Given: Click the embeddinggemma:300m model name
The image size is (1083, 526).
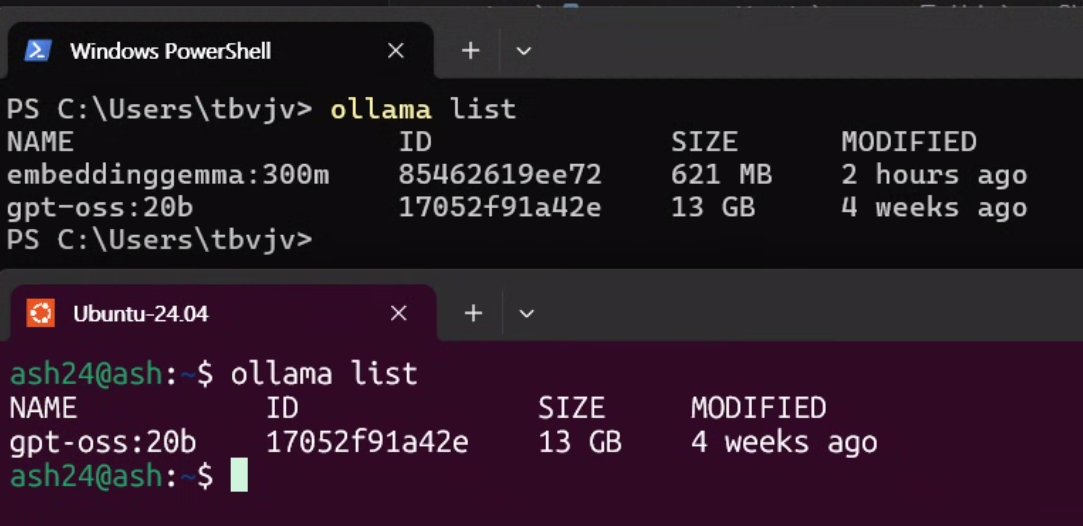Looking at the screenshot, I should (168, 175).
